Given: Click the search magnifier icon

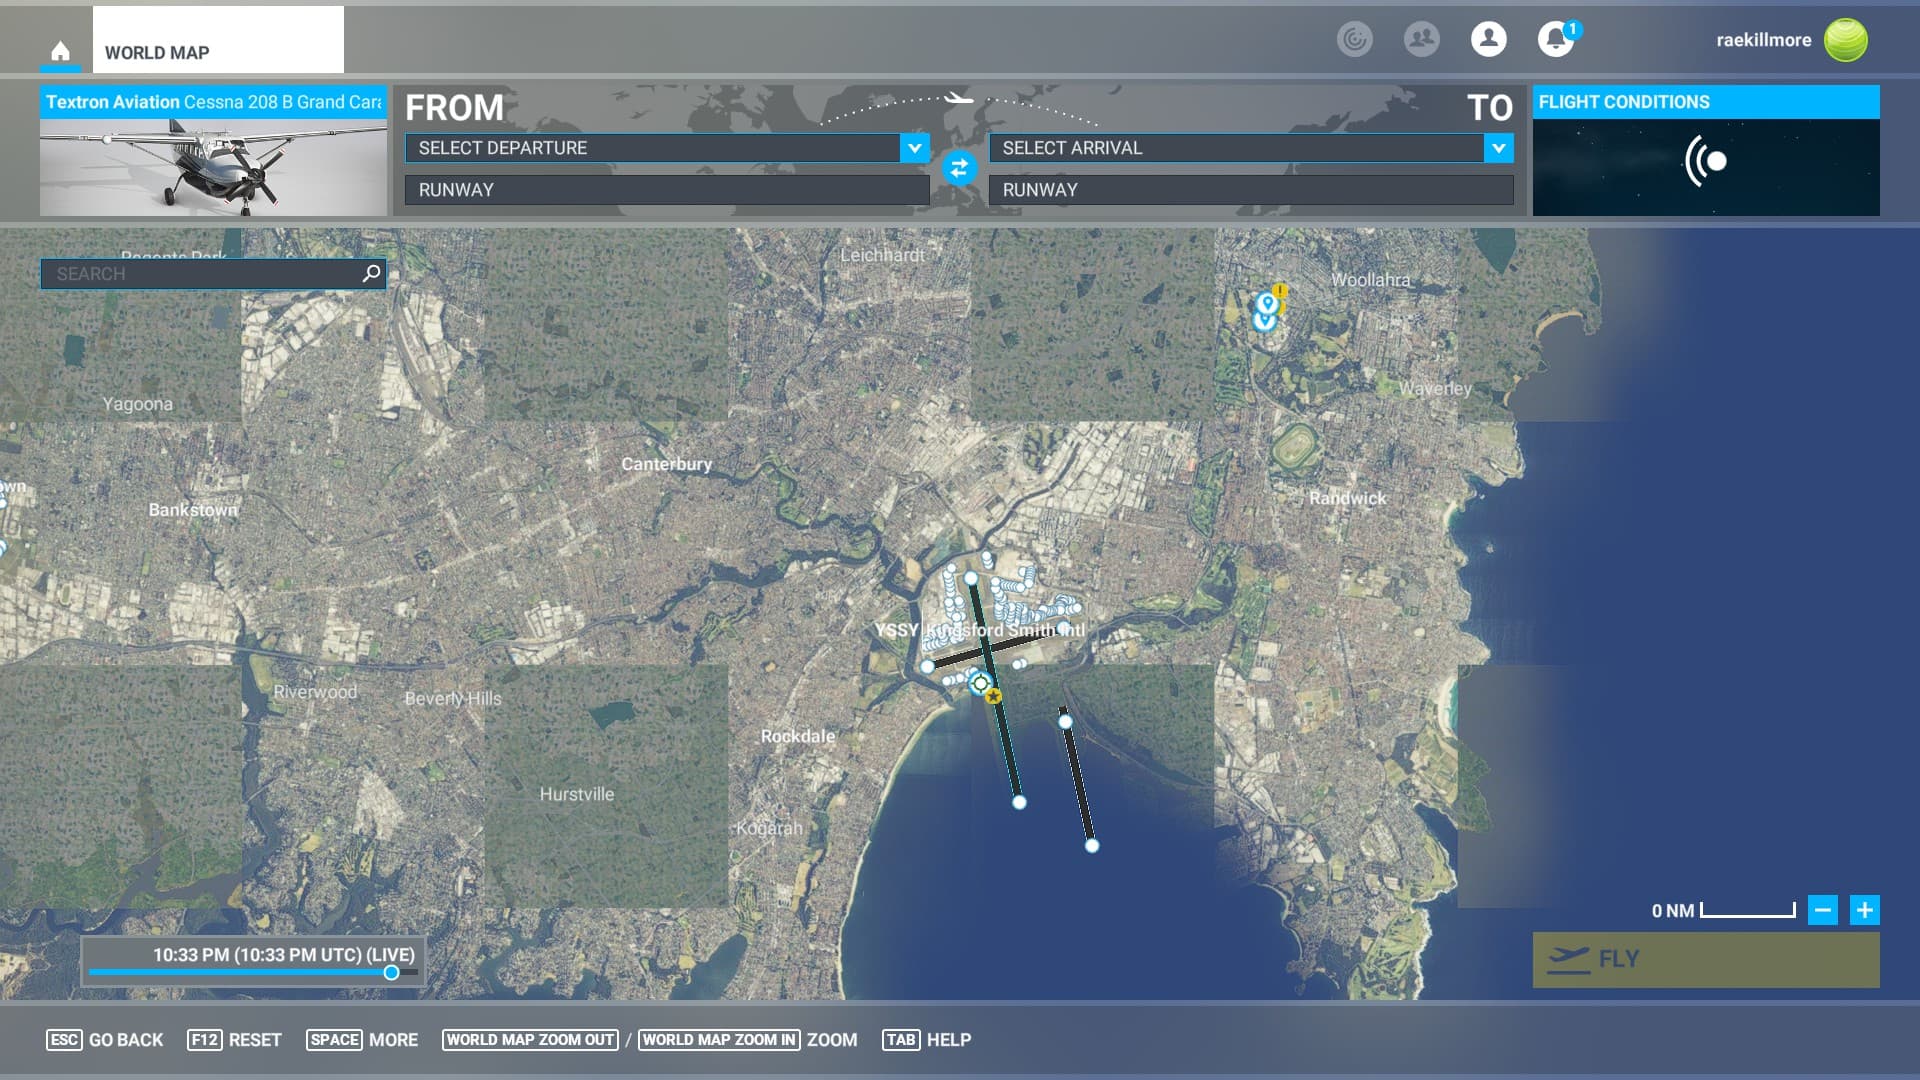Looking at the screenshot, I should [x=371, y=273].
